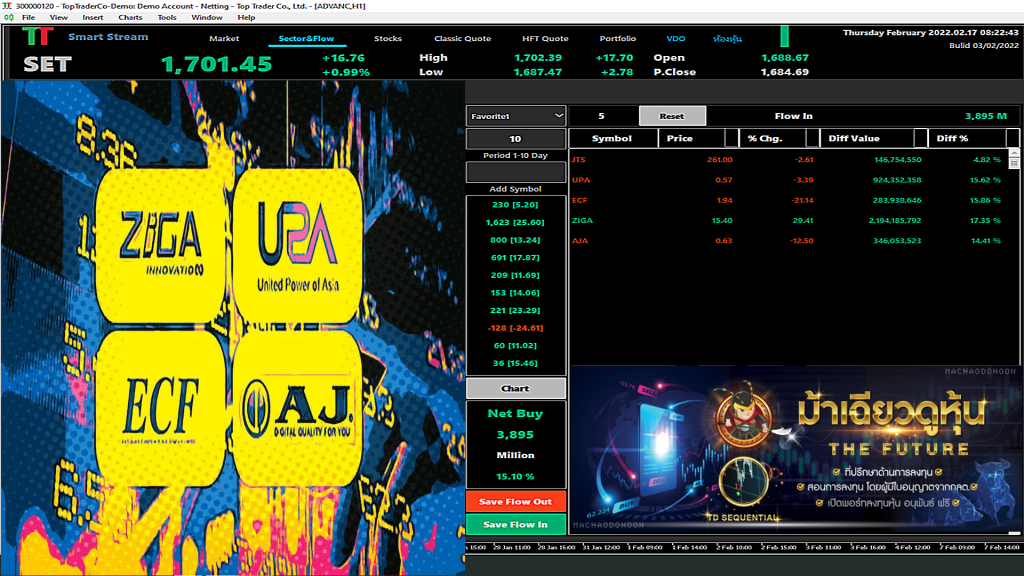Select flow entry 60 [11.02]

[515, 345]
